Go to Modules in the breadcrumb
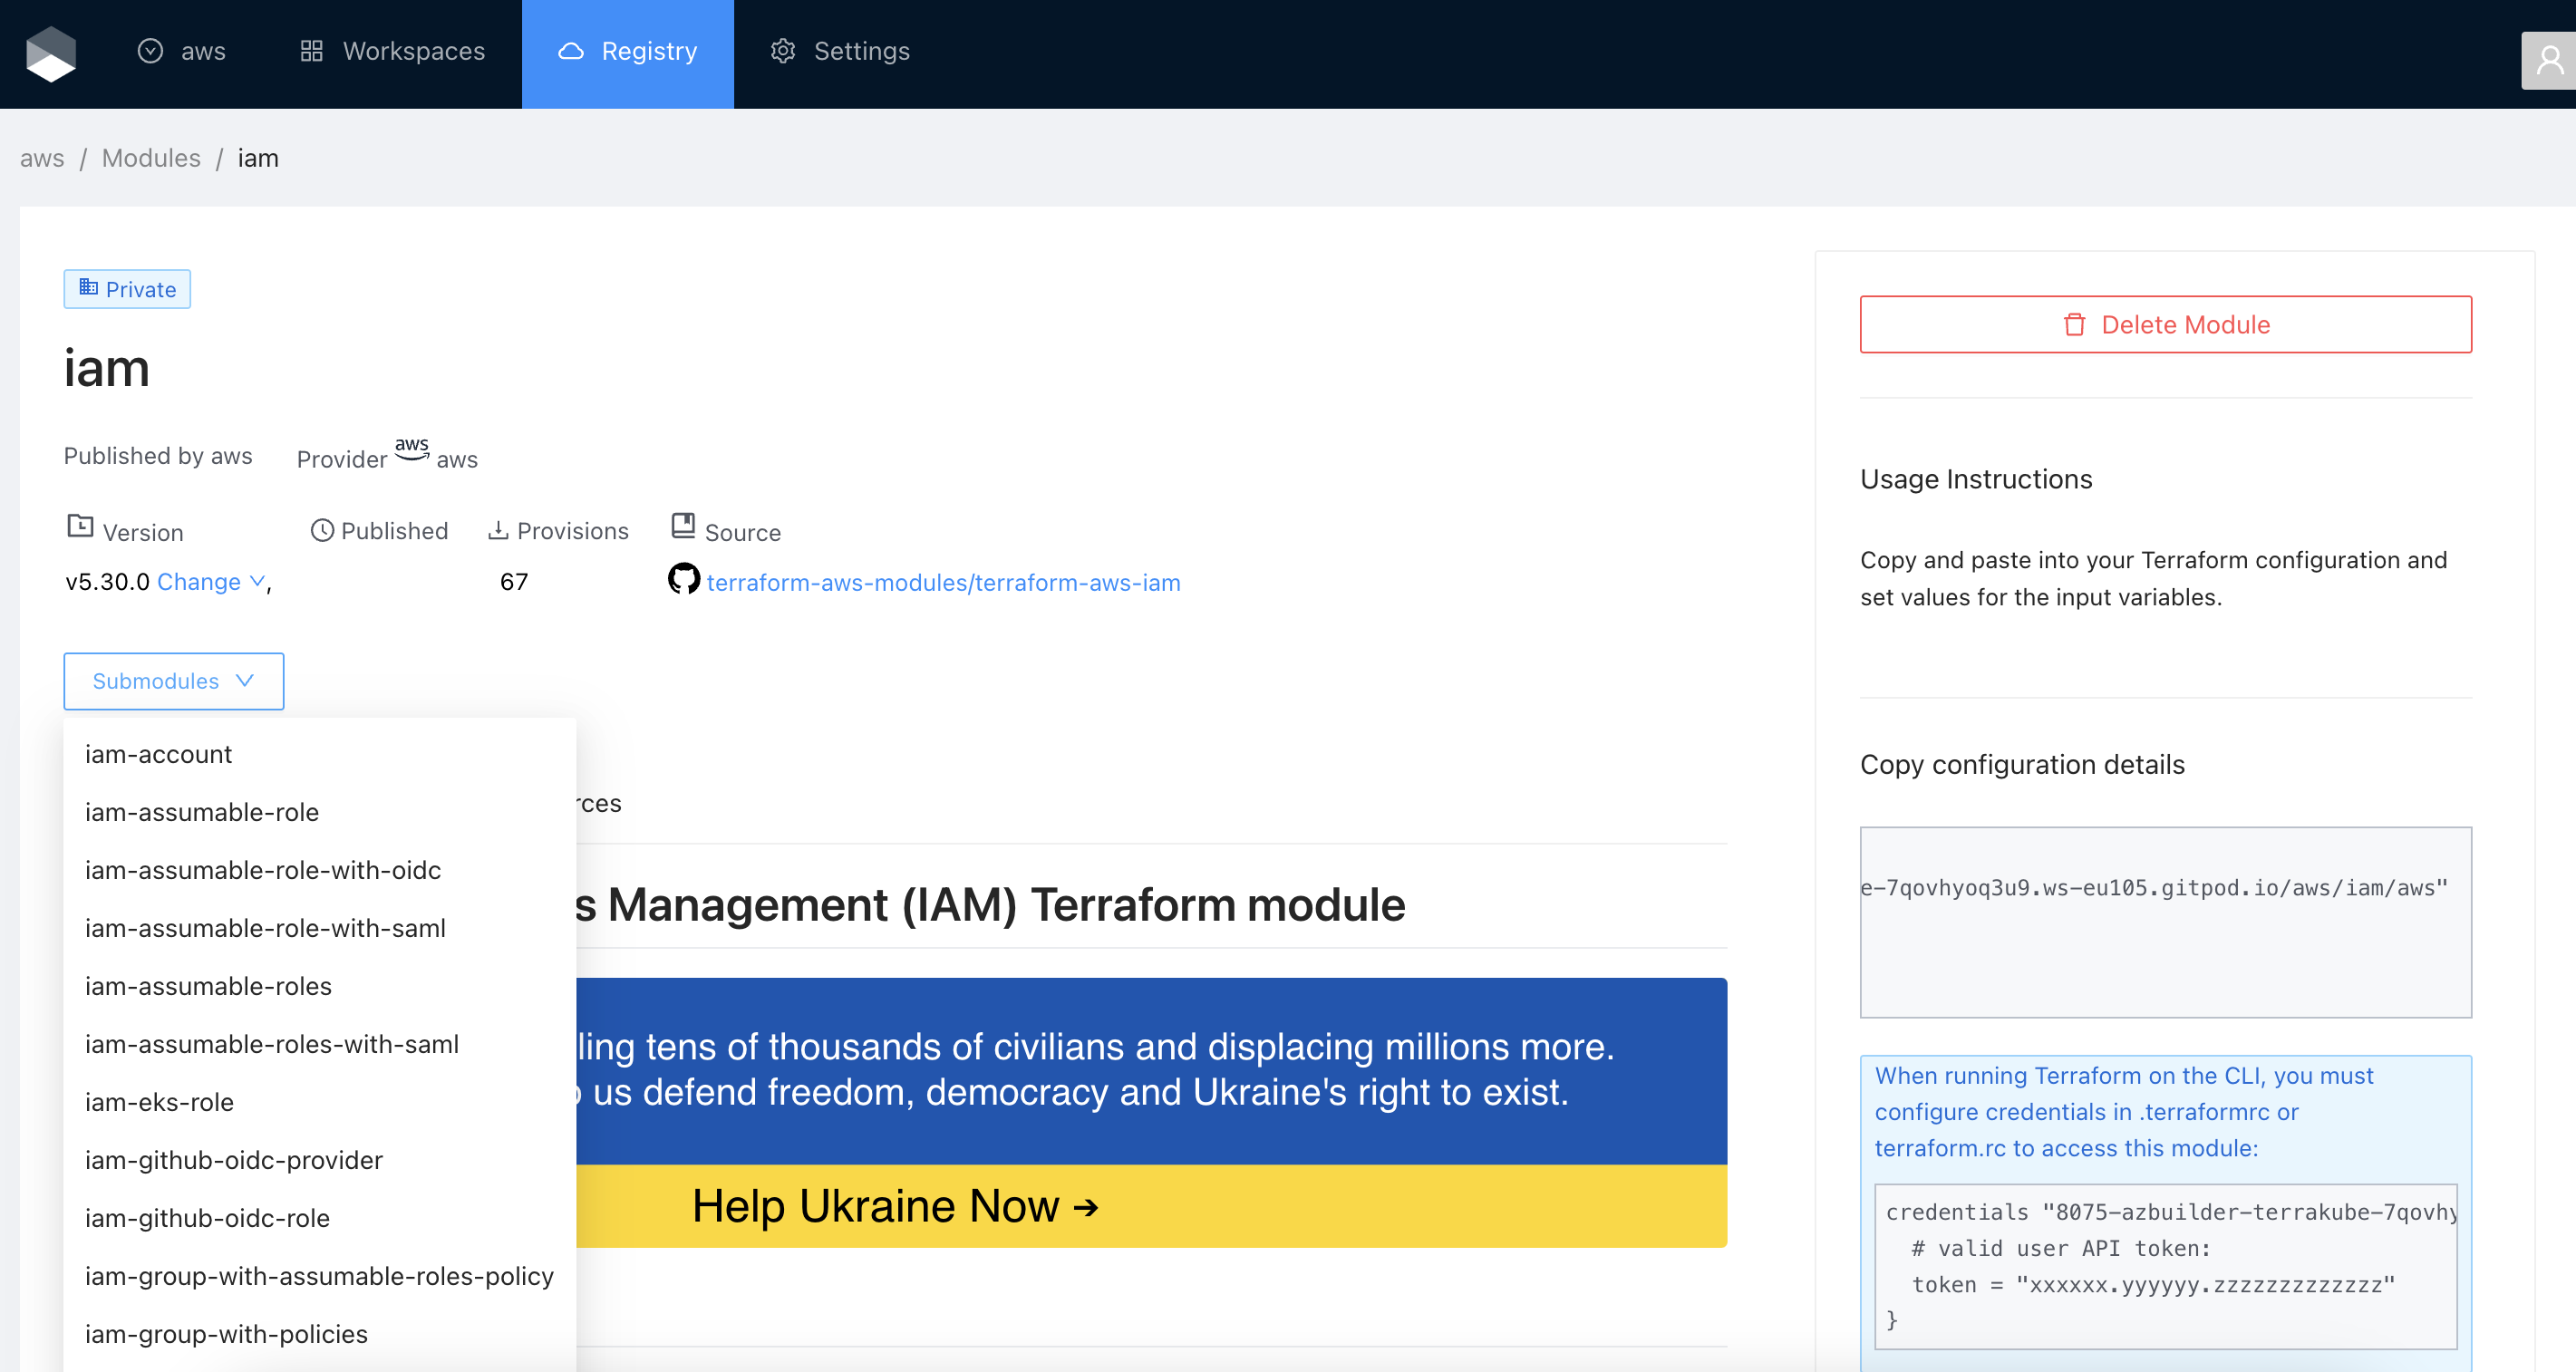 click(x=151, y=158)
